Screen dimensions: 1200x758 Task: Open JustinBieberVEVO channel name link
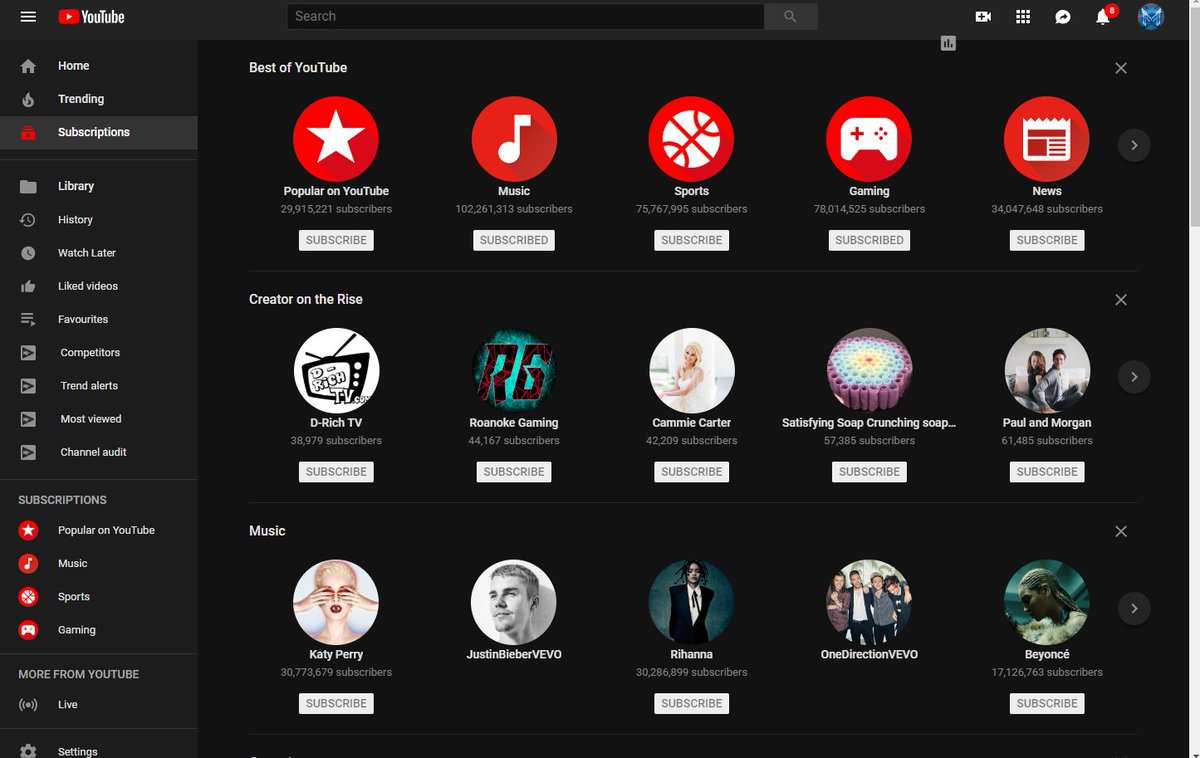pos(514,655)
